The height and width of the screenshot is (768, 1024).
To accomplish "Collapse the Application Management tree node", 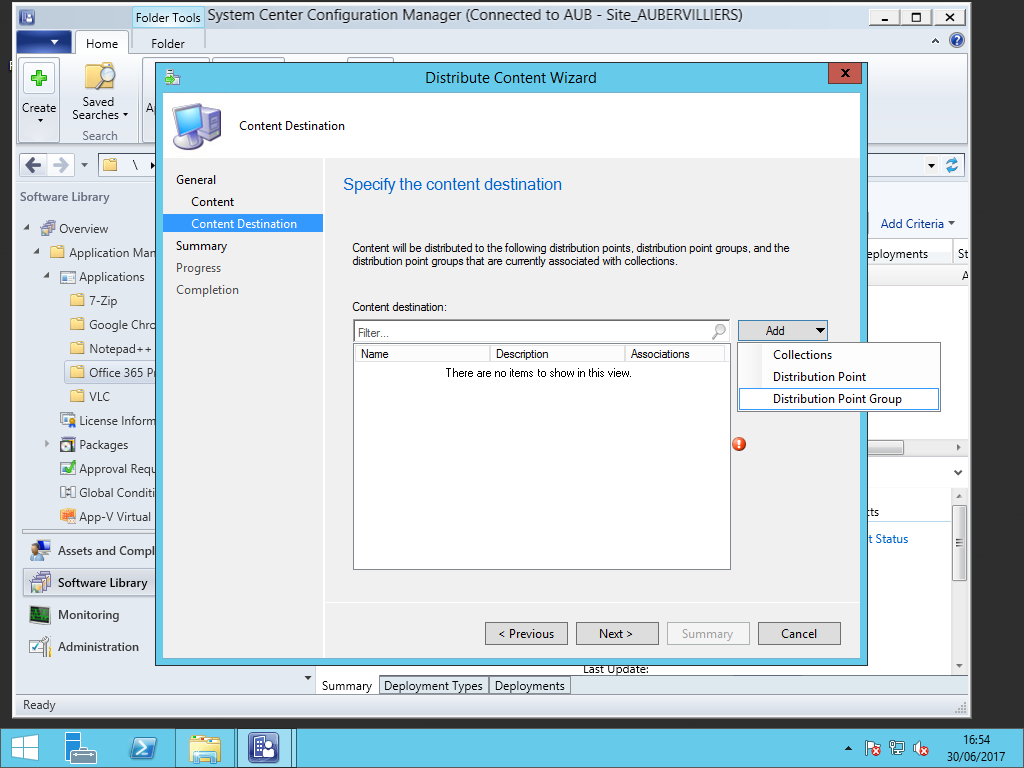I will [x=37, y=251].
